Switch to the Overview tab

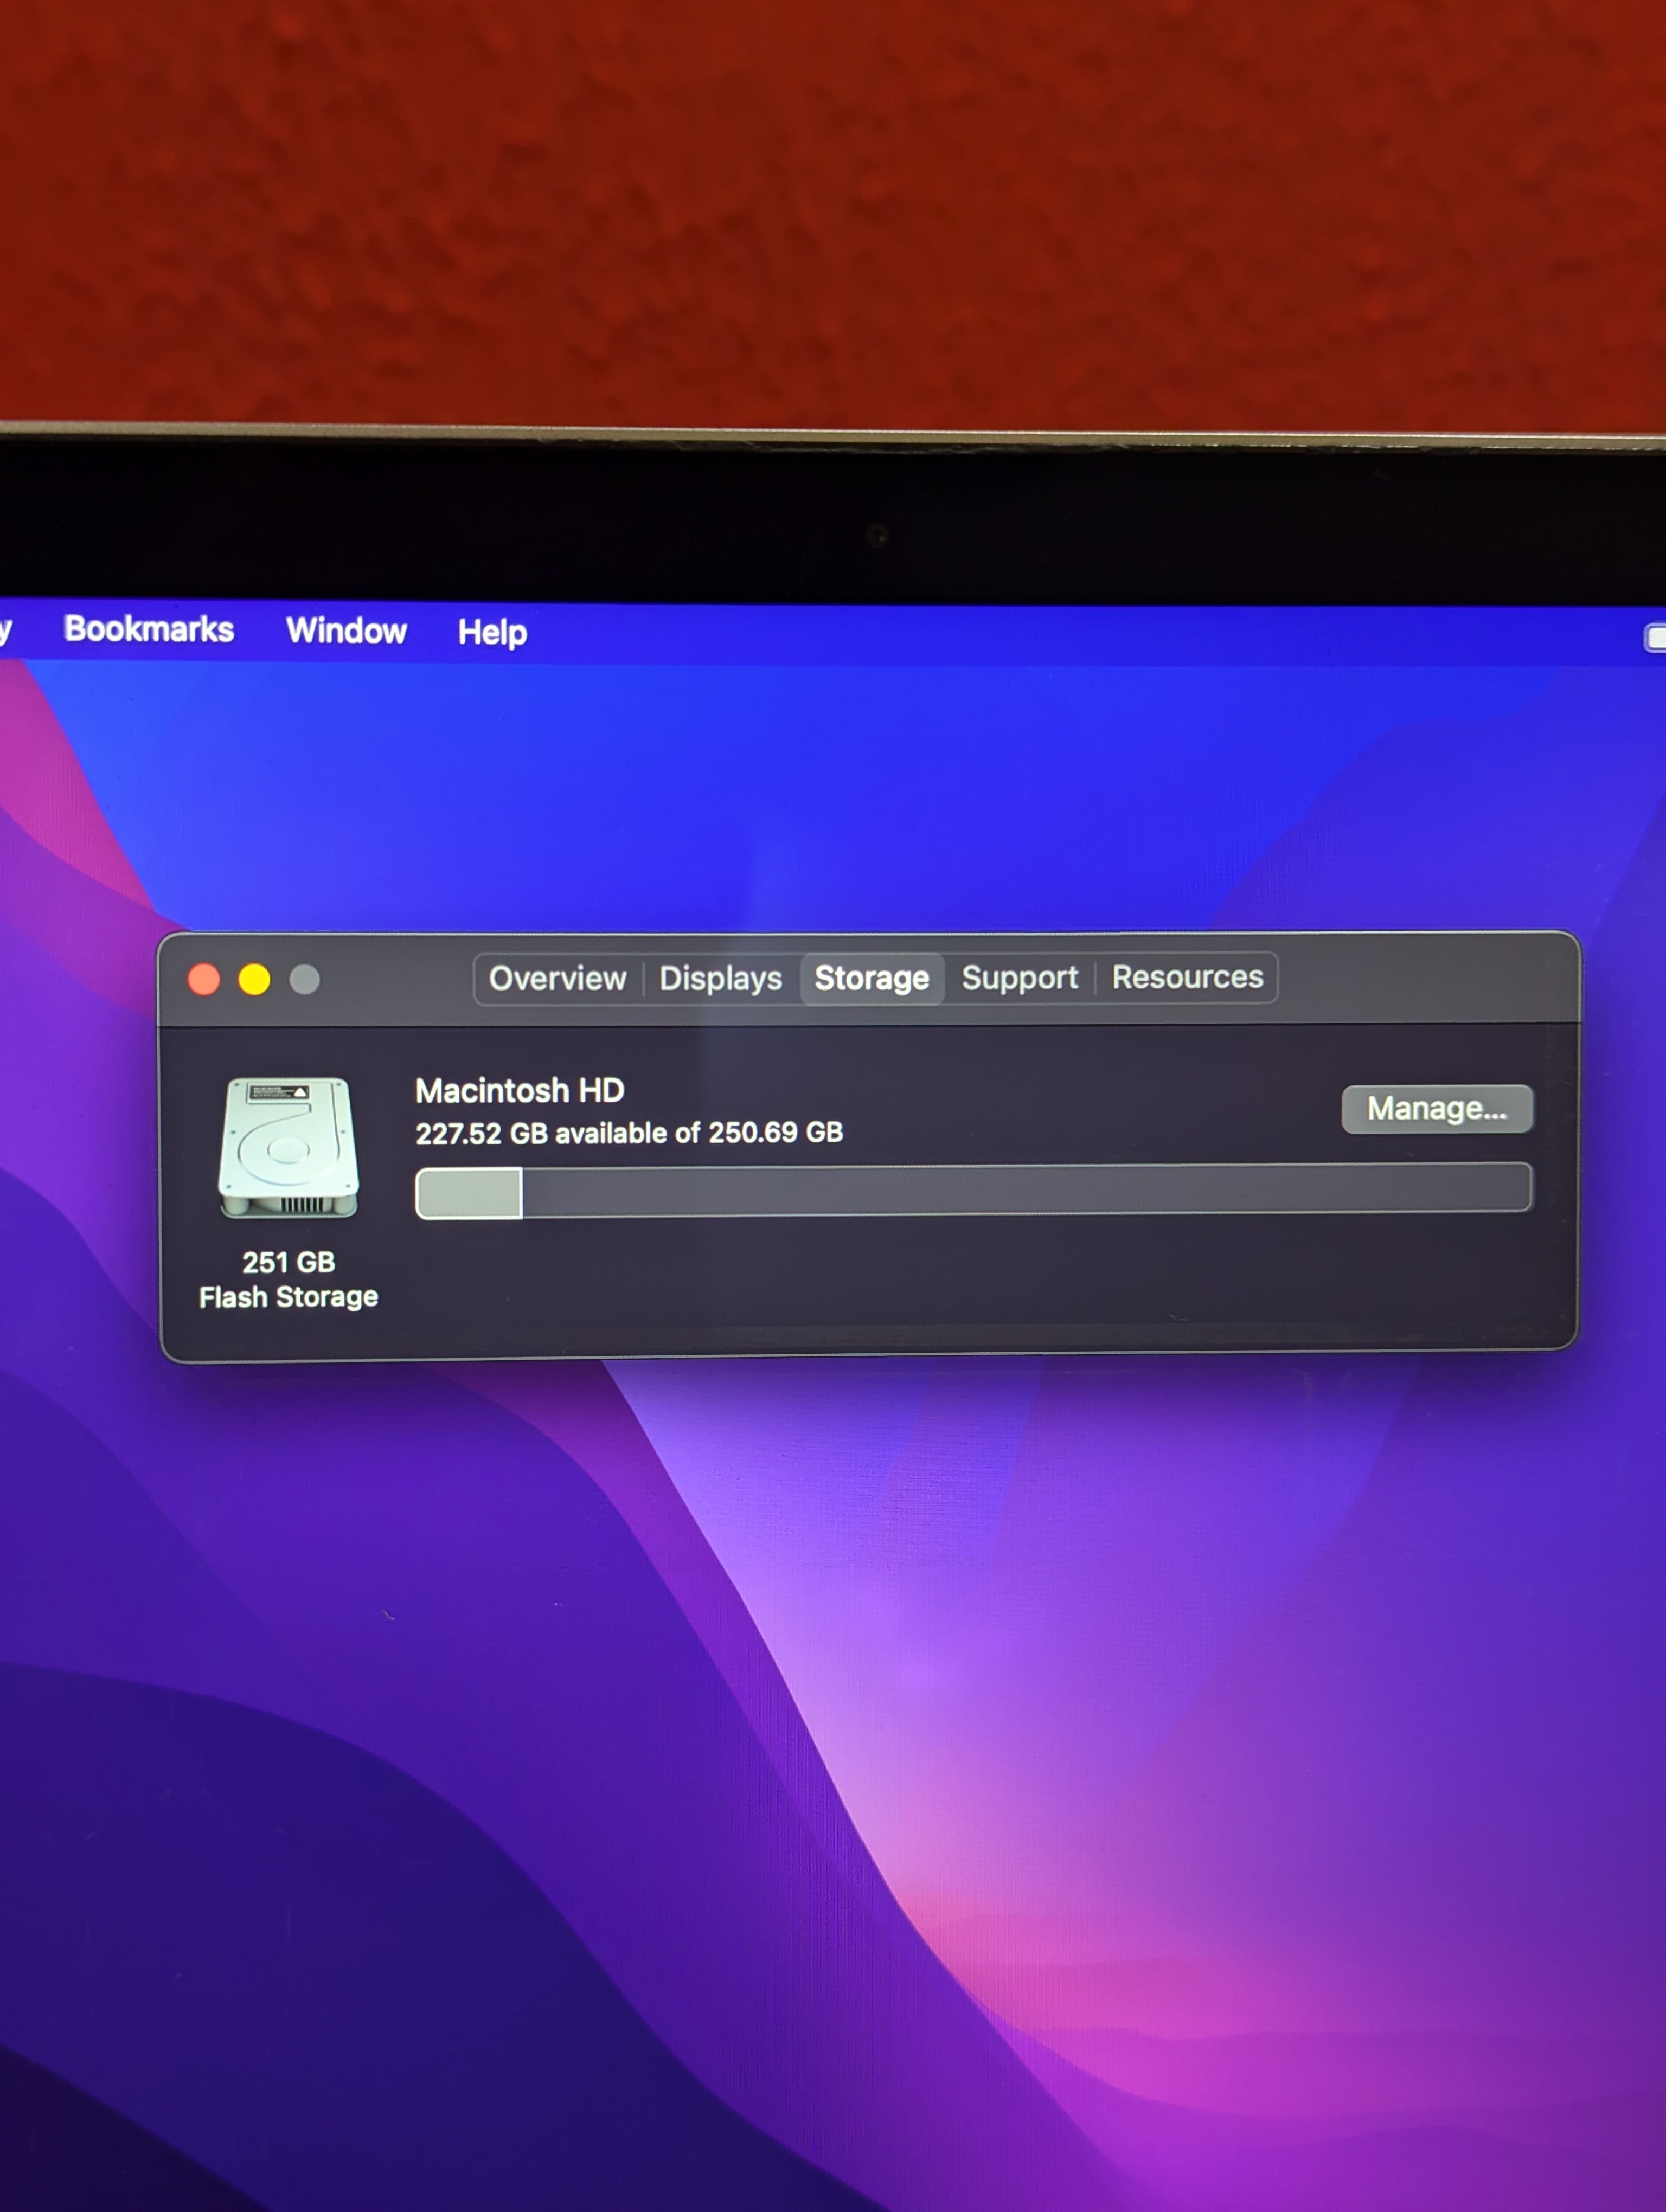pyautogui.click(x=557, y=978)
